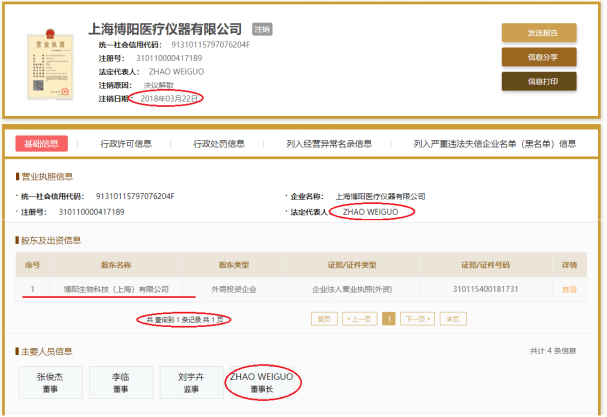Open the 李临 董事 personnel card
Image resolution: width=607 pixels, height=417 pixels.
tap(121, 383)
